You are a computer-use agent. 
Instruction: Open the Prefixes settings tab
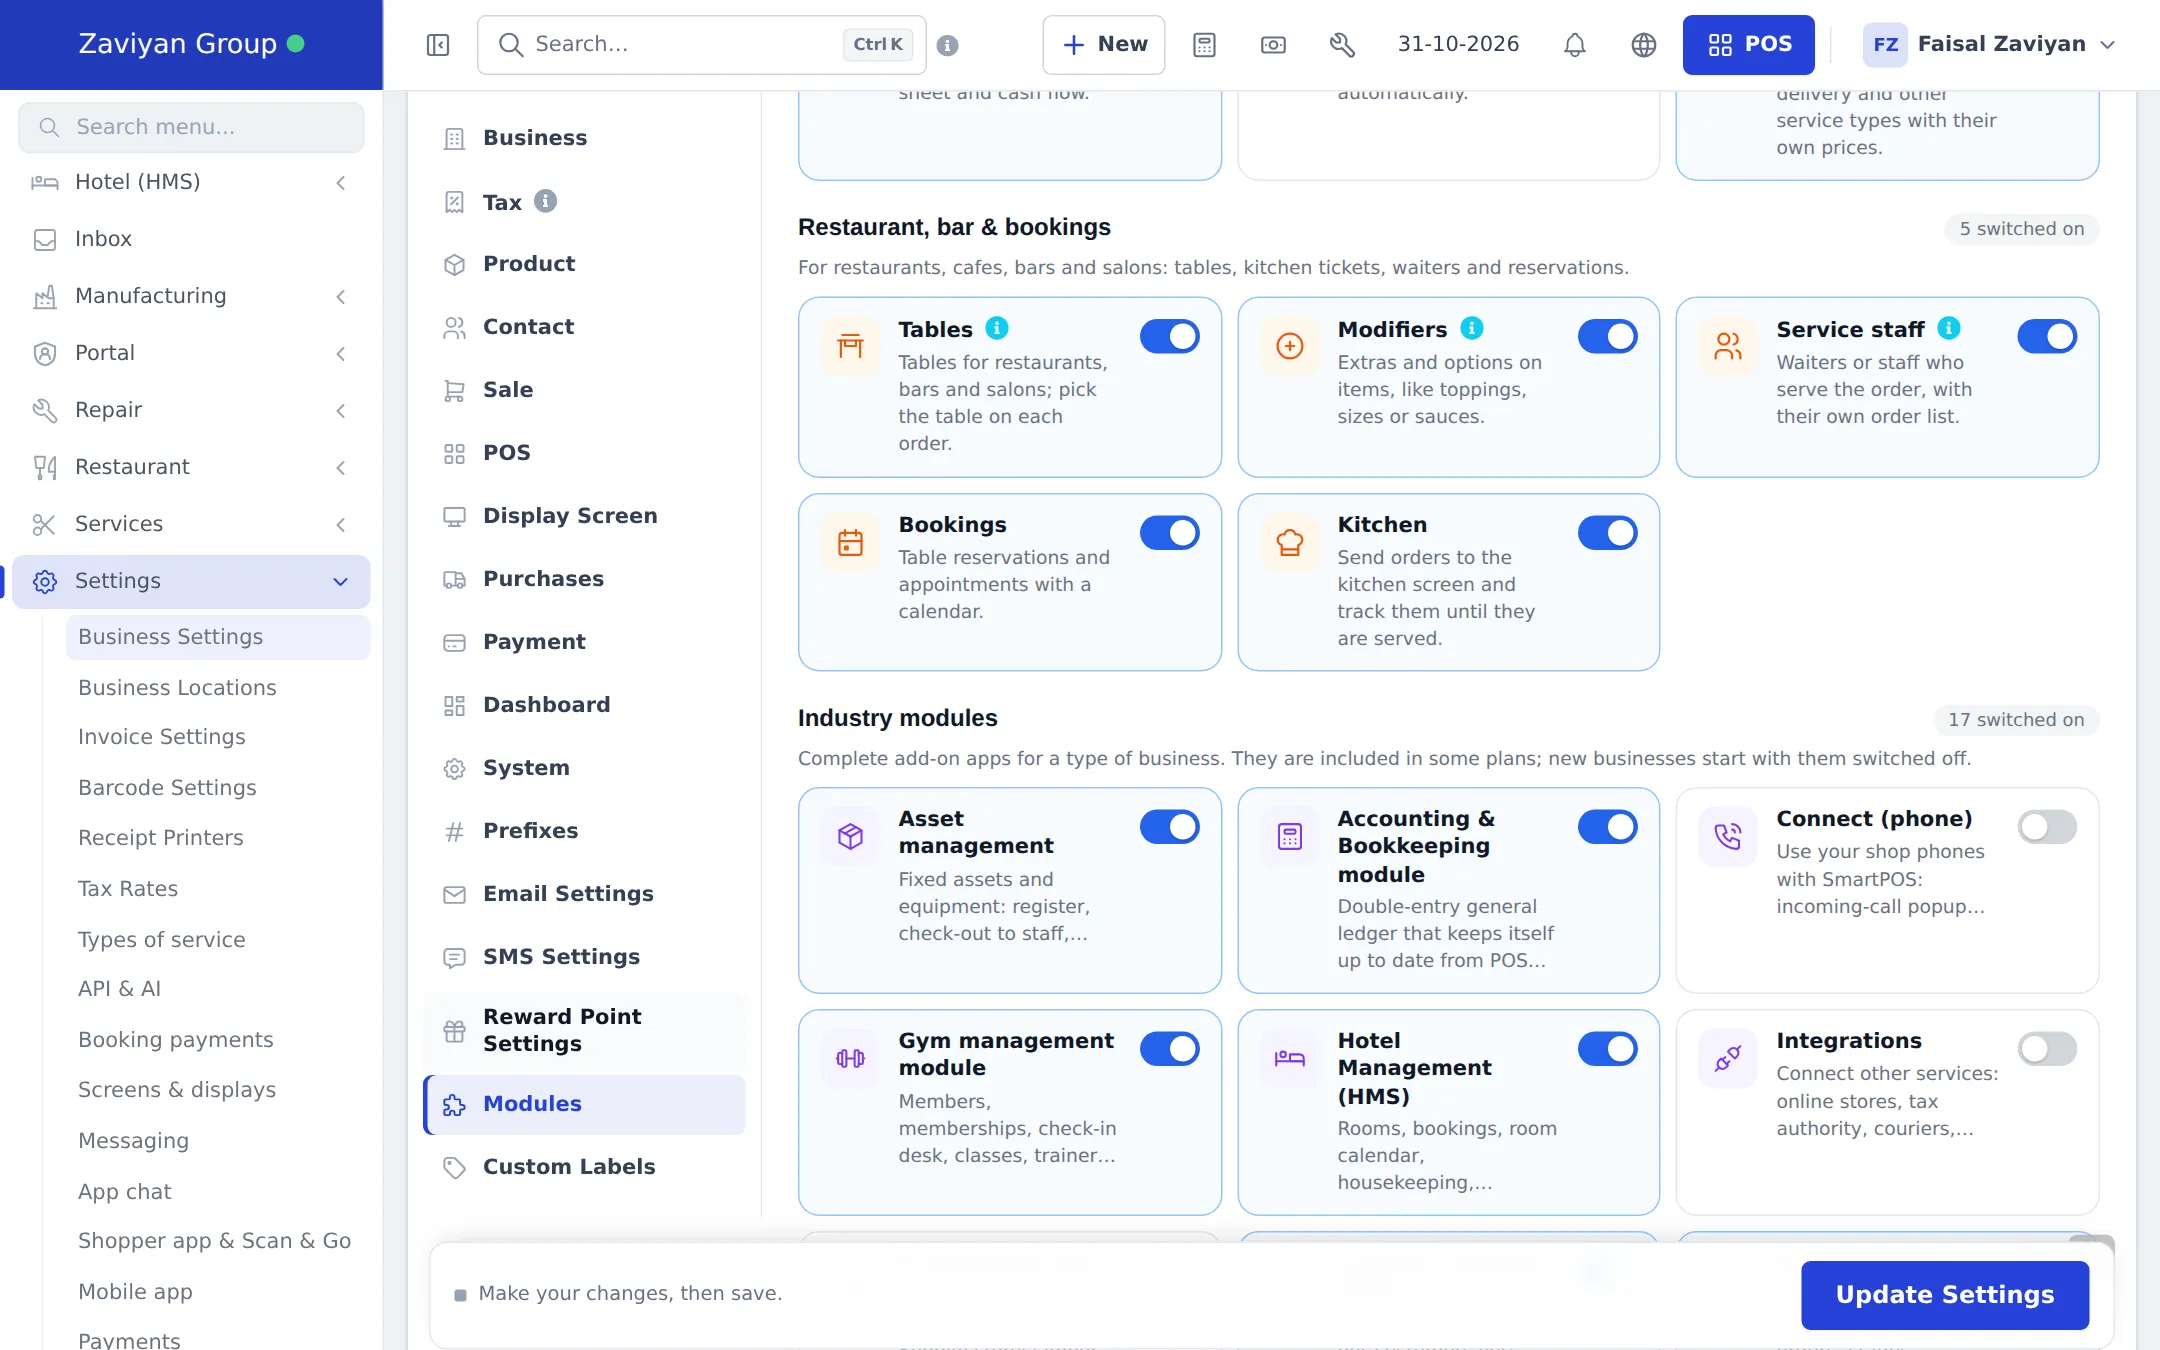tap(585, 831)
